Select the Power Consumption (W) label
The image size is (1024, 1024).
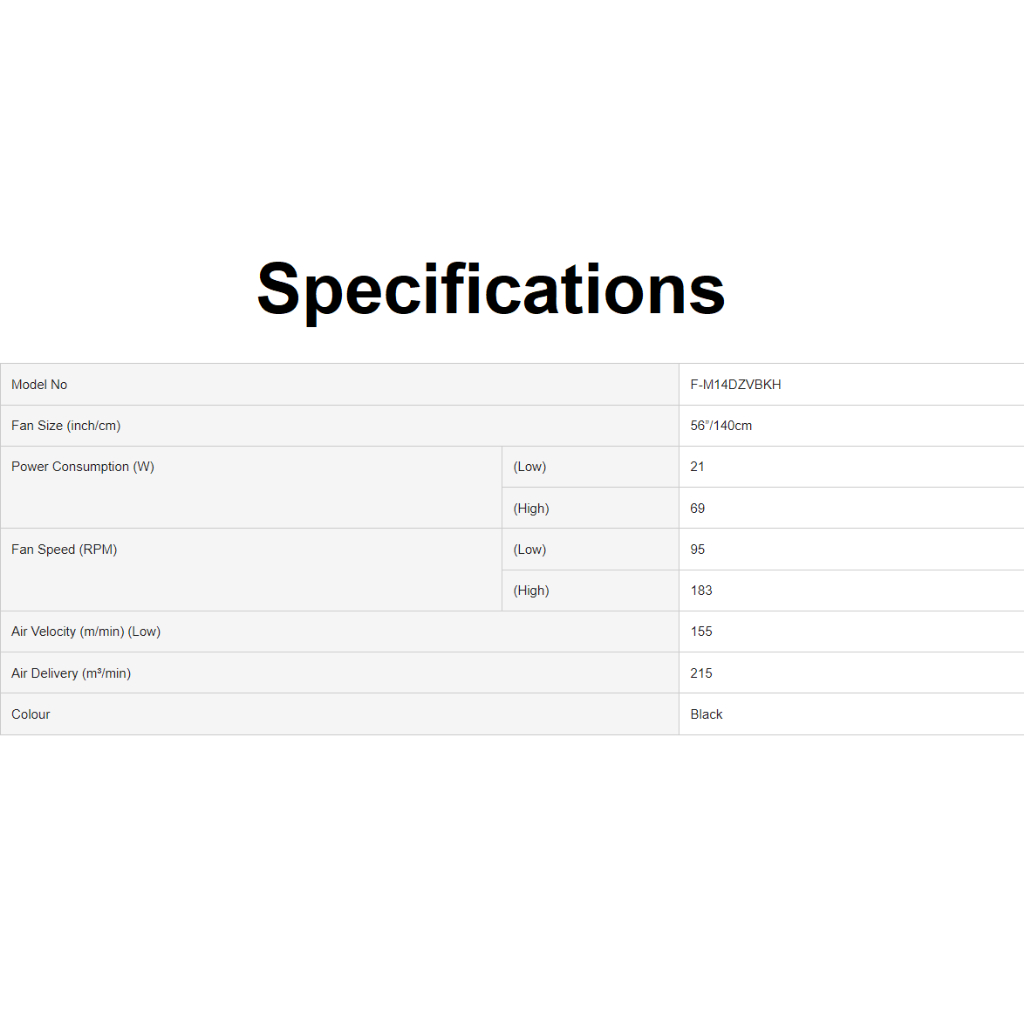click(83, 467)
